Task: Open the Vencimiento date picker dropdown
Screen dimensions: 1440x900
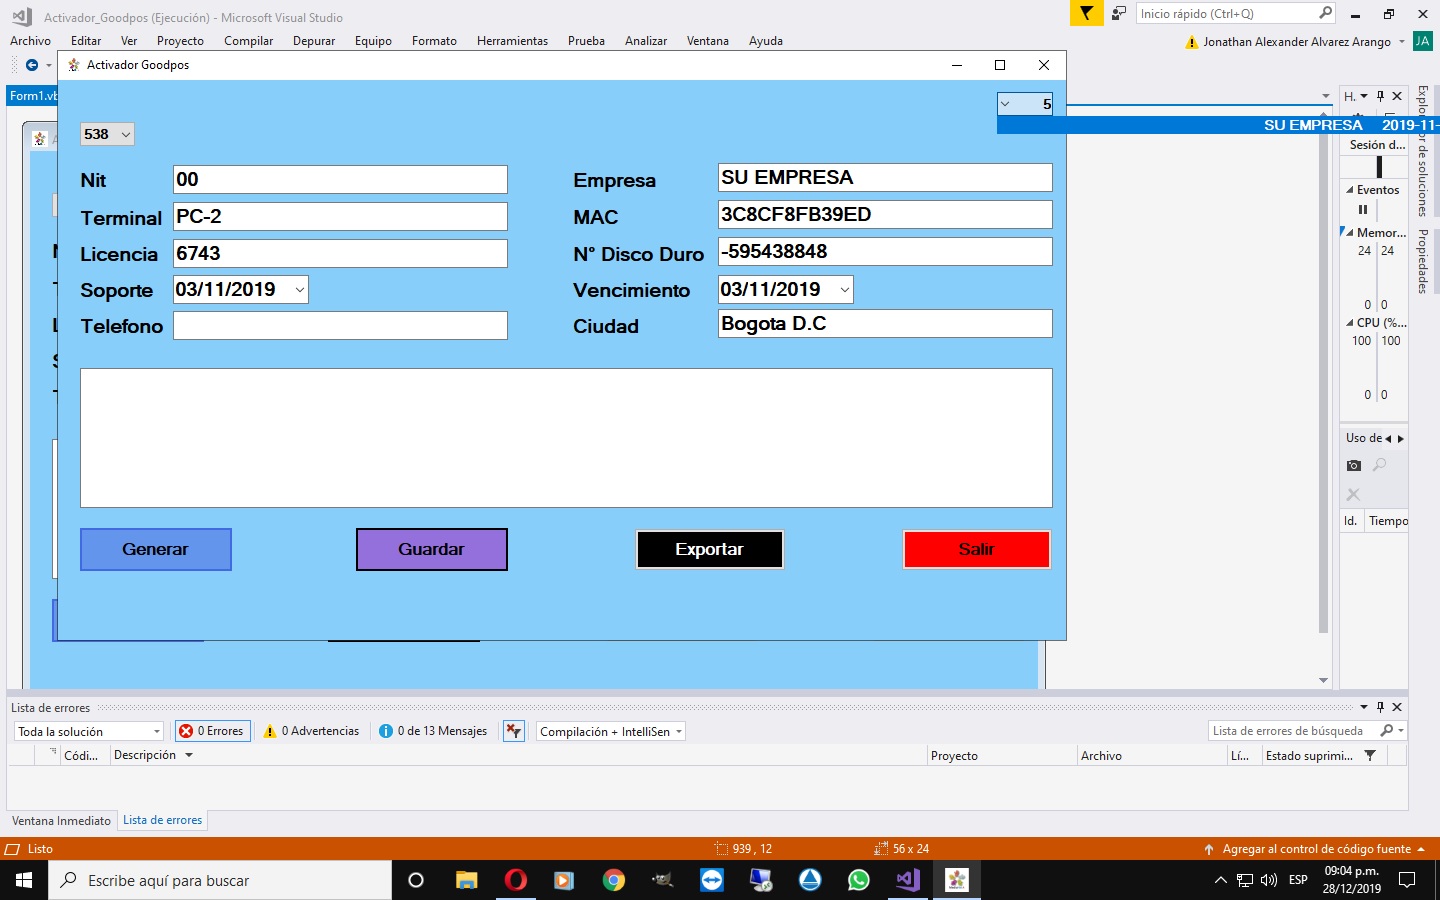Action: coord(843,289)
